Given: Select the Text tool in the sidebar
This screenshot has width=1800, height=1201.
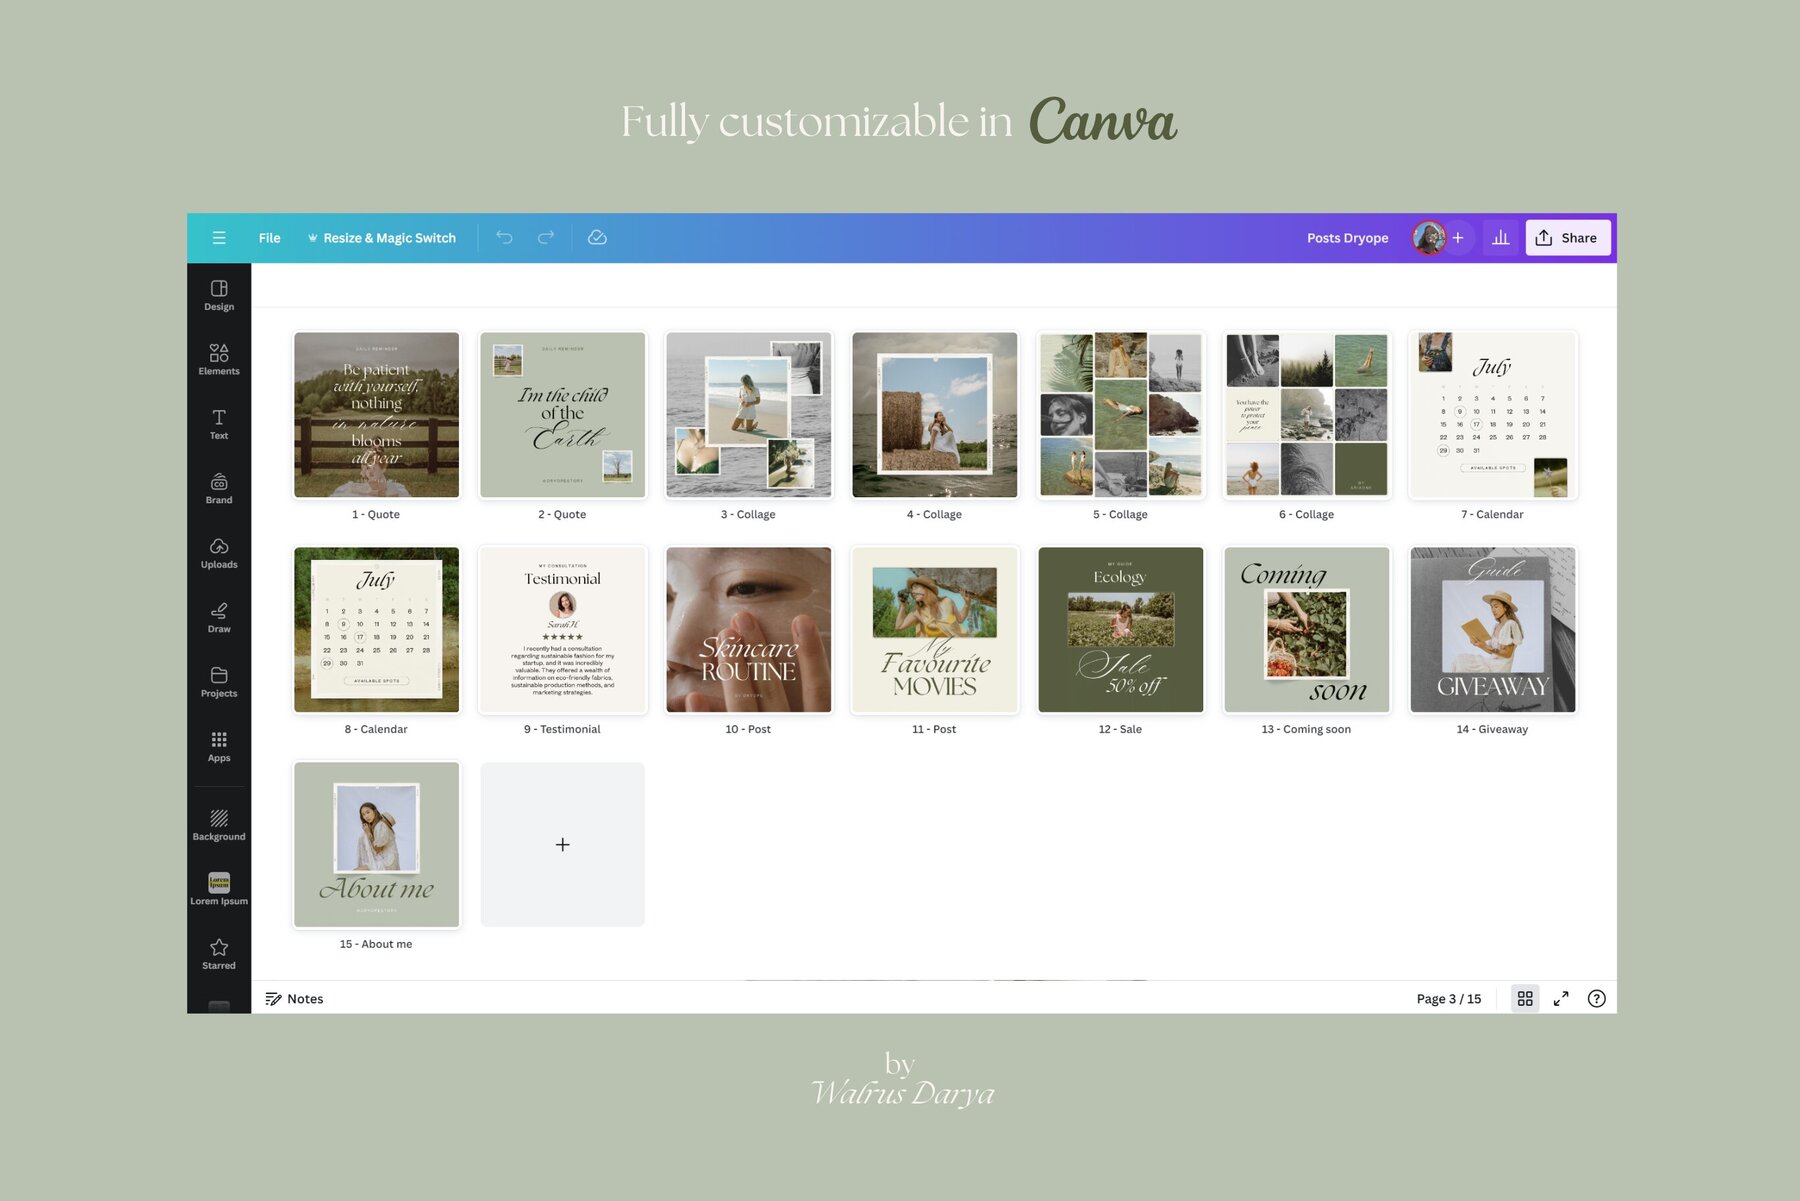Looking at the screenshot, I should coord(218,423).
